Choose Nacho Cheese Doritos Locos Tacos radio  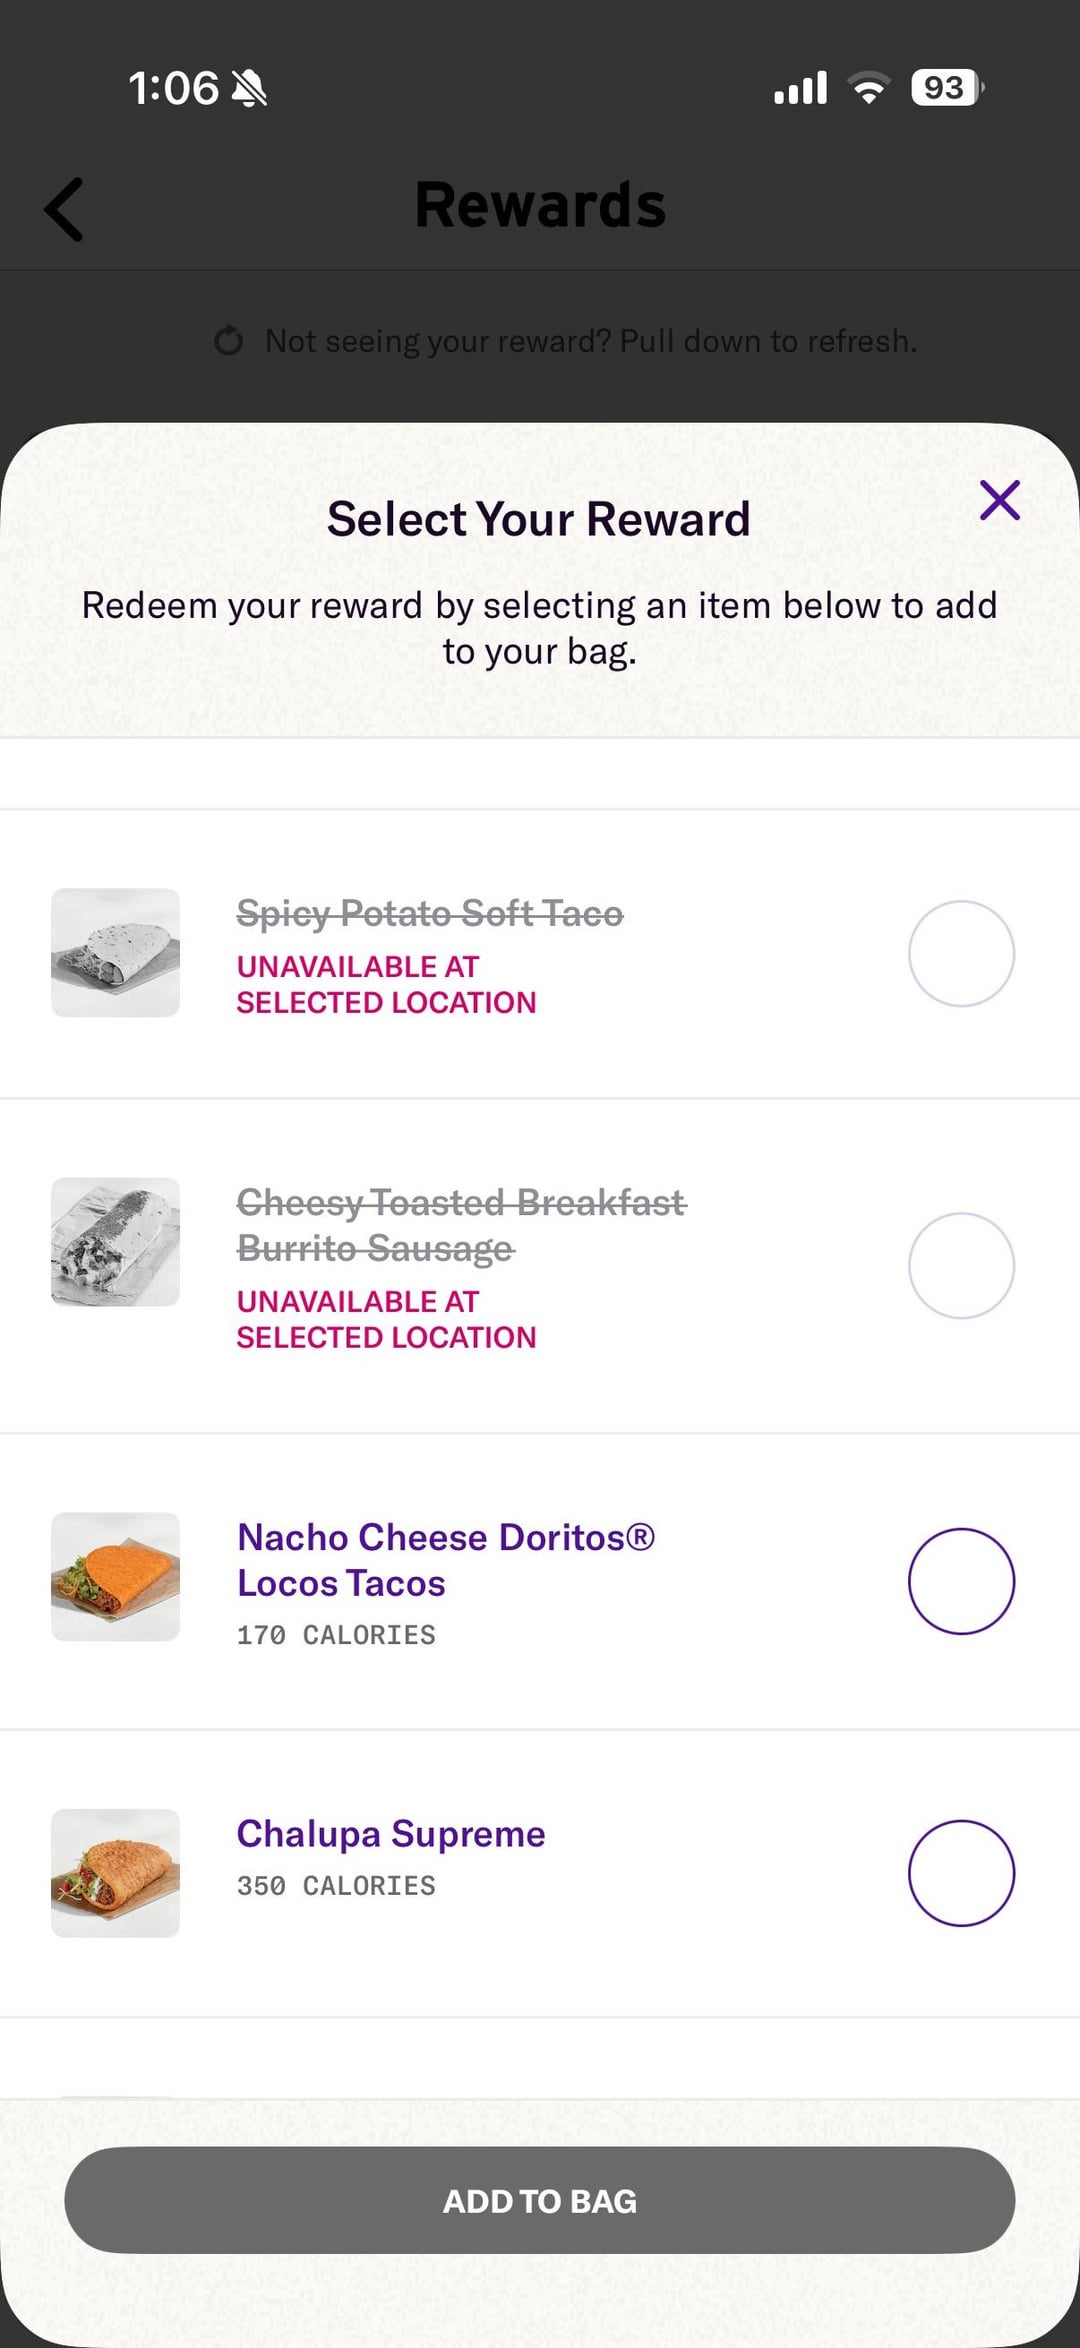pyautogui.click(x=961, y=1581)
